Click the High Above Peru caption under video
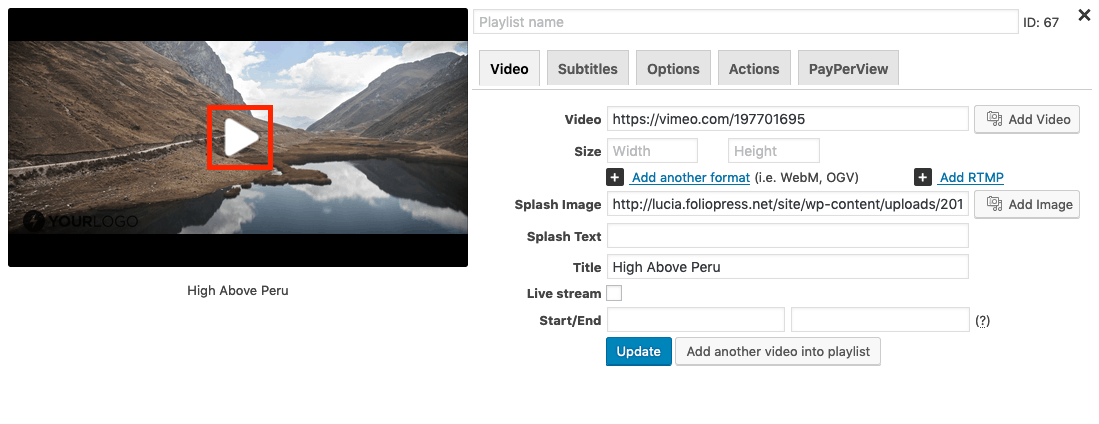 point(238,290)
